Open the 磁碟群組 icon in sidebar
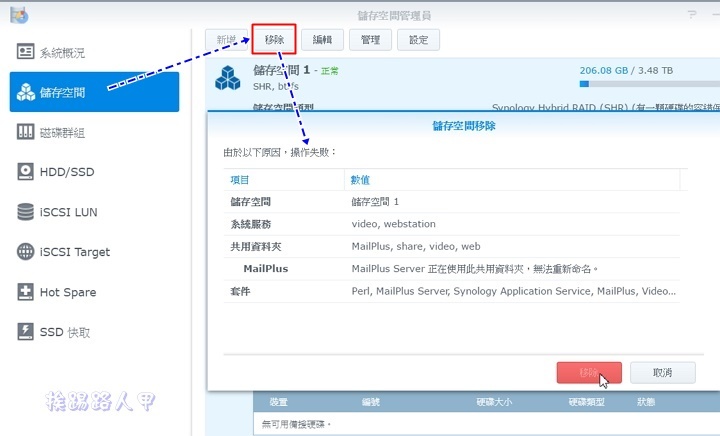This screenshot has width=720, height=436. click(x=25, y=132)
